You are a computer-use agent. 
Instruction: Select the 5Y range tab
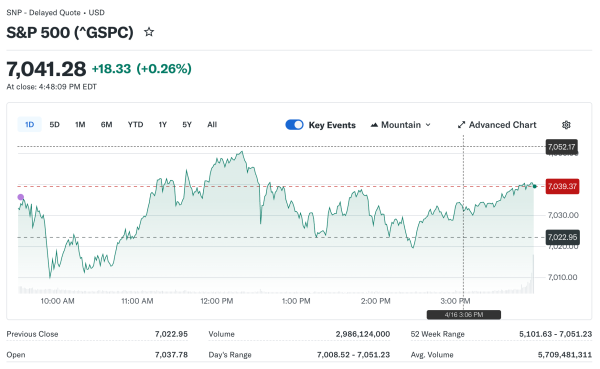187,124
